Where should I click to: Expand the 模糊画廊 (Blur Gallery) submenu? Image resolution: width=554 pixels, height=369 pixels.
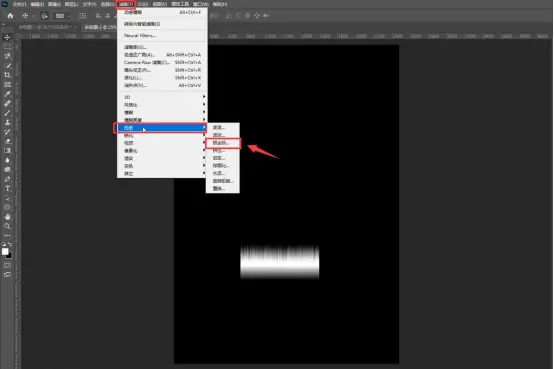(x=162, y=120)
